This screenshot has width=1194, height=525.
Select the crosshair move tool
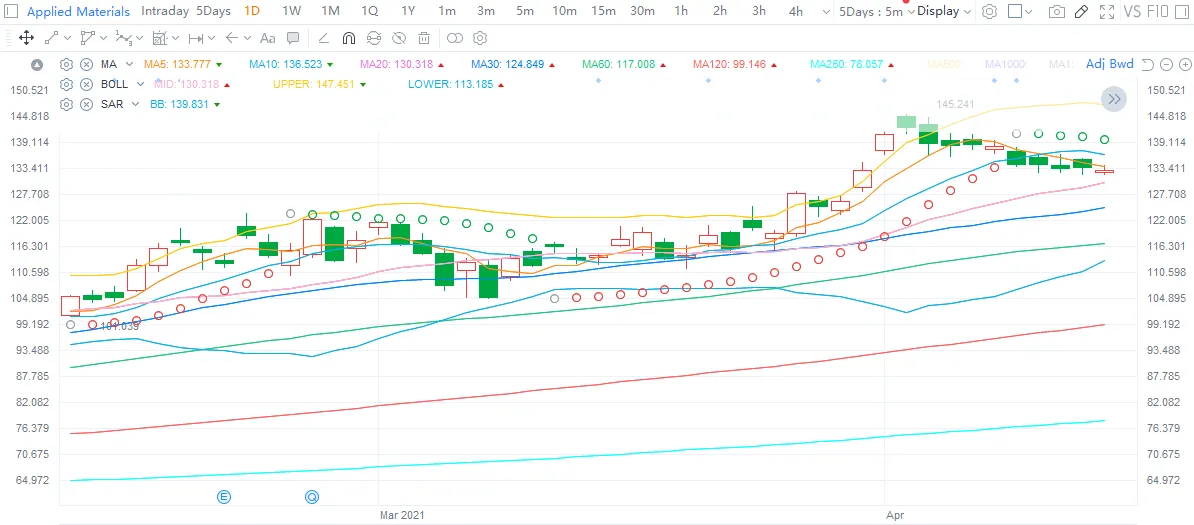click(25, 38)
